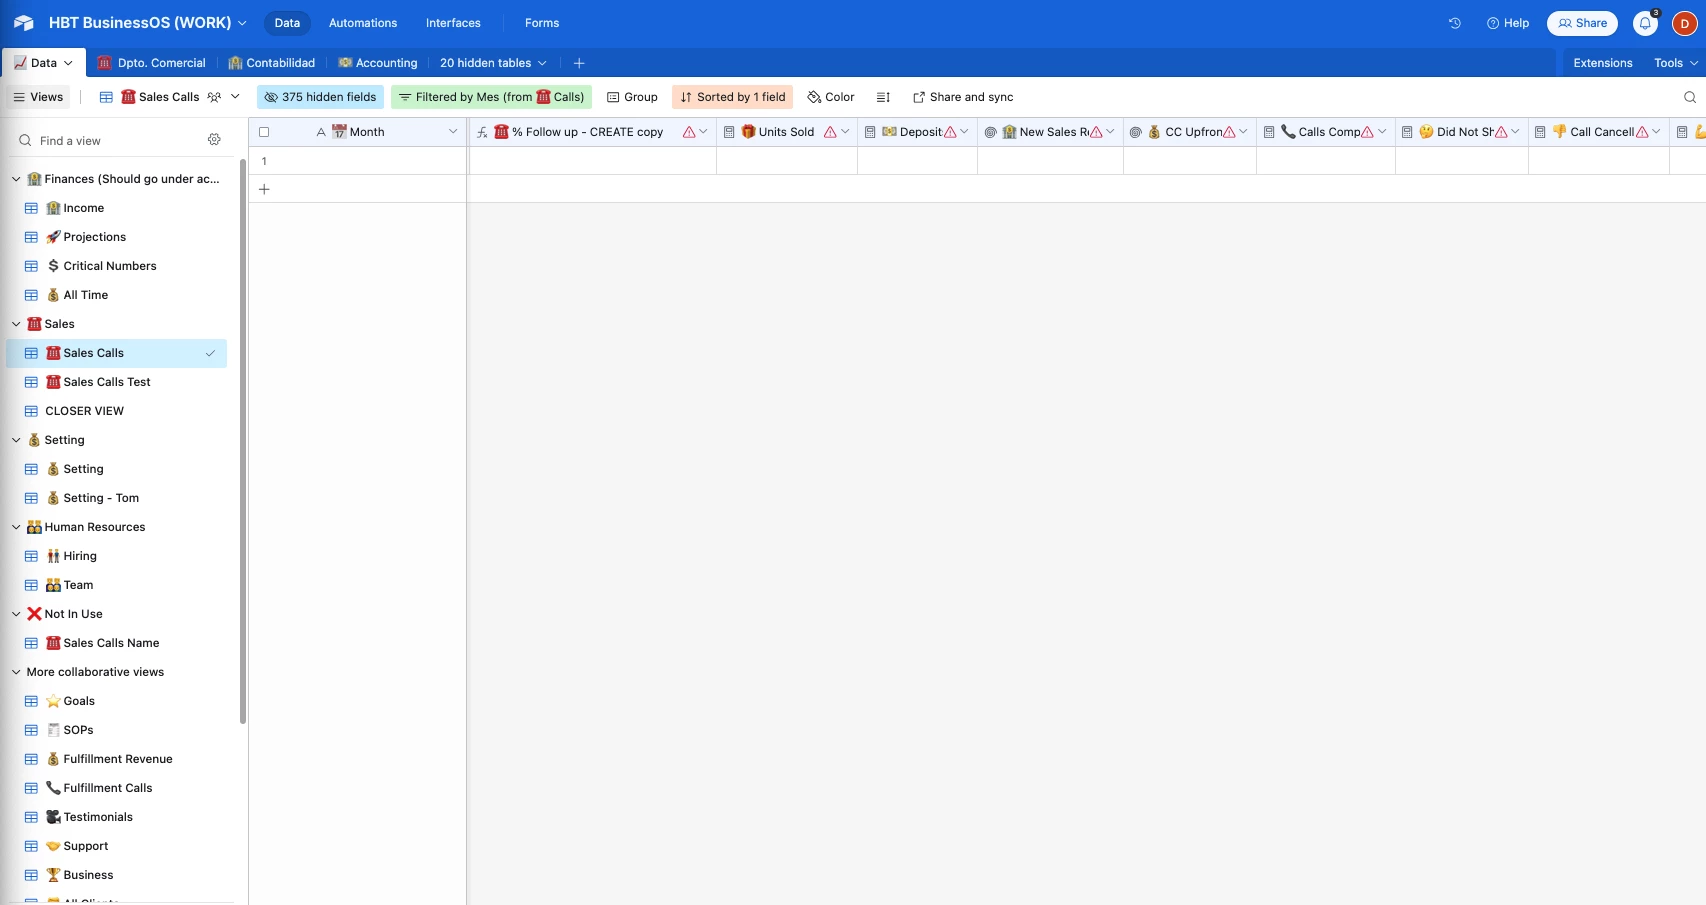This screenshot has height=905, width=1706.
Task: Click the Share button
Action: click(x=1582, y=23)
